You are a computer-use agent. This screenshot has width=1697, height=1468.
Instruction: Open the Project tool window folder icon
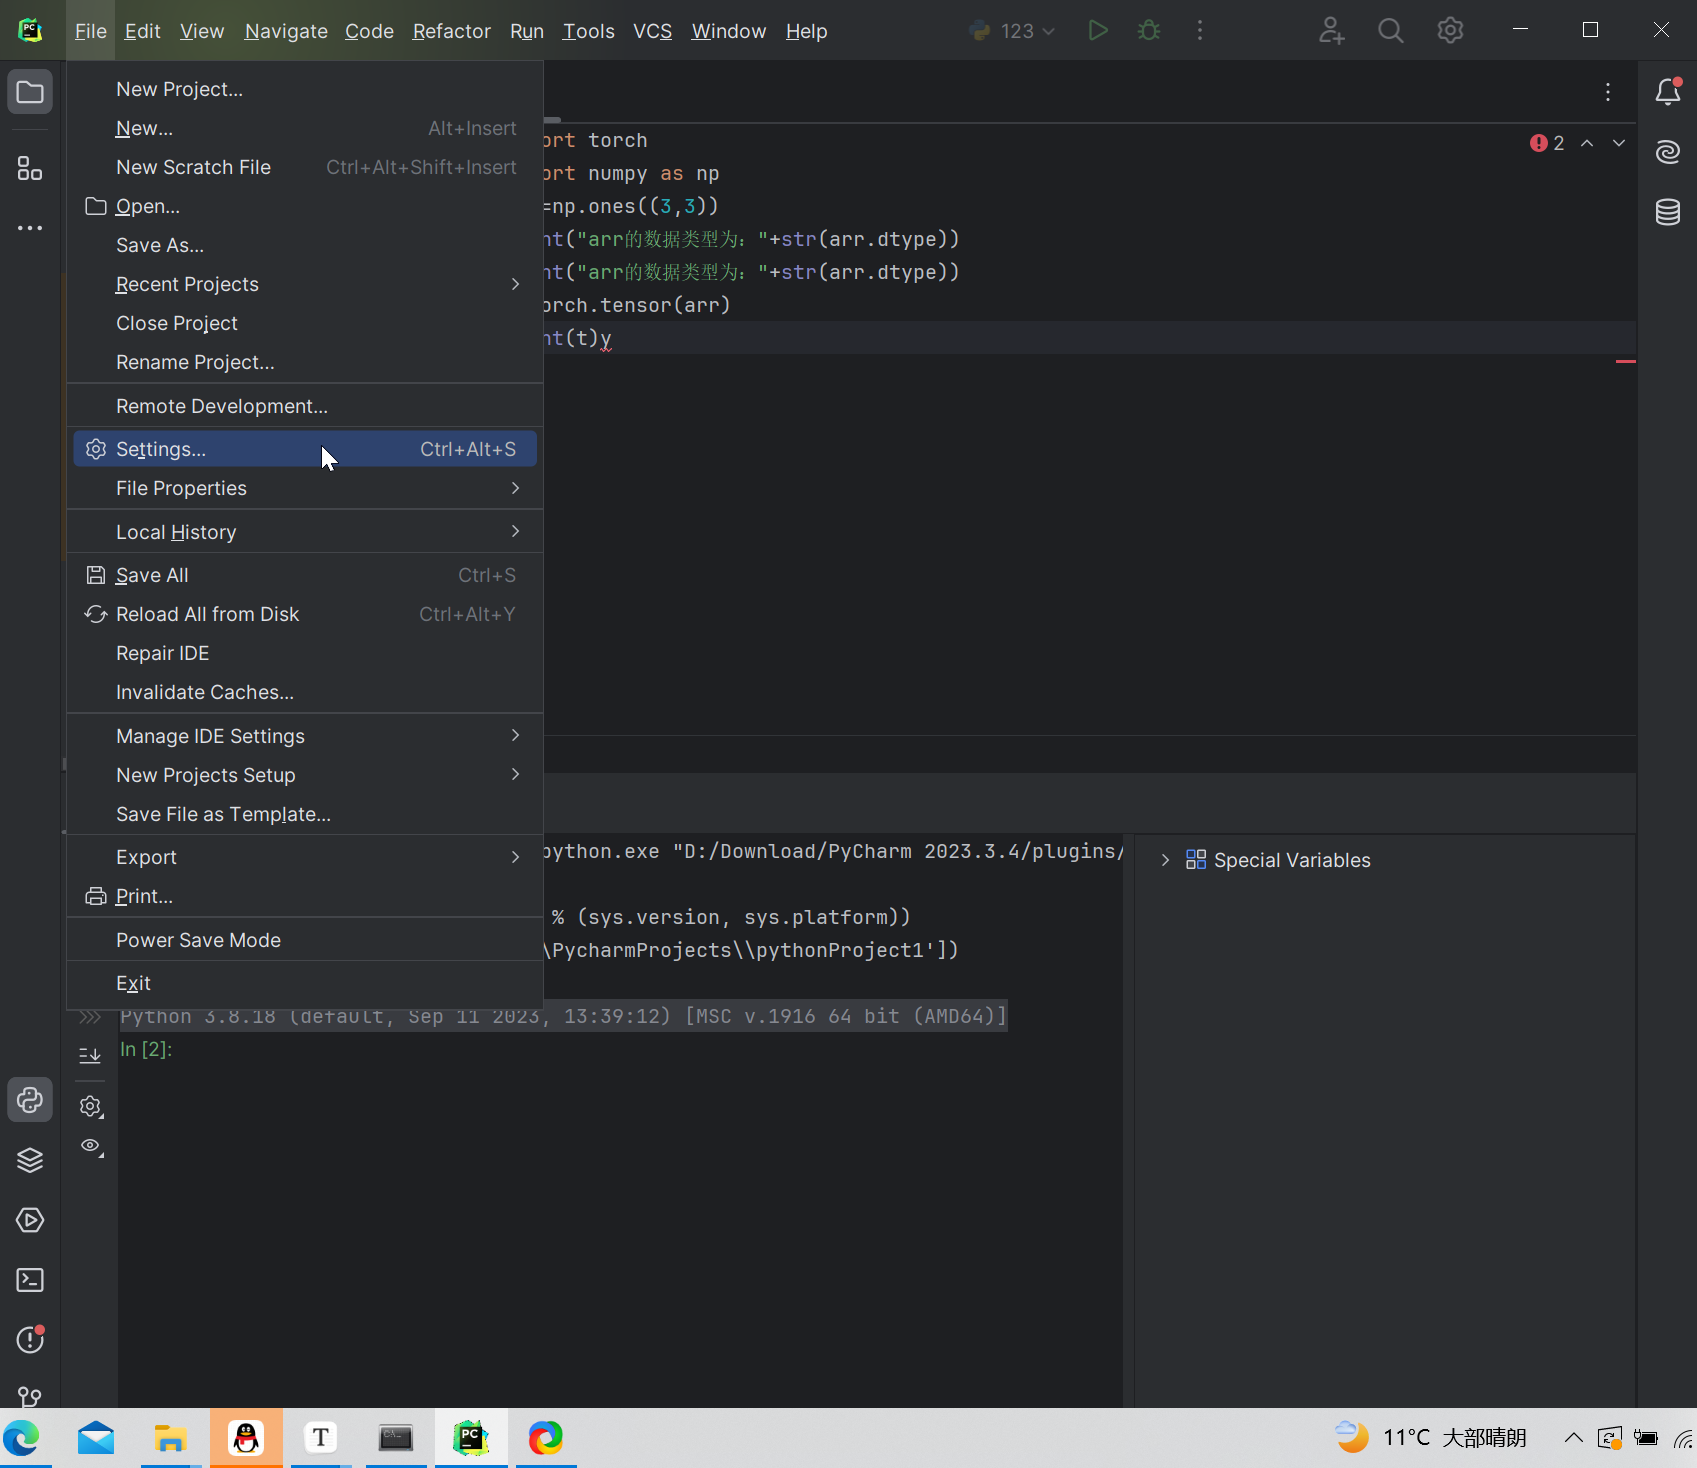pyautogui.click(x=30, y=93)
